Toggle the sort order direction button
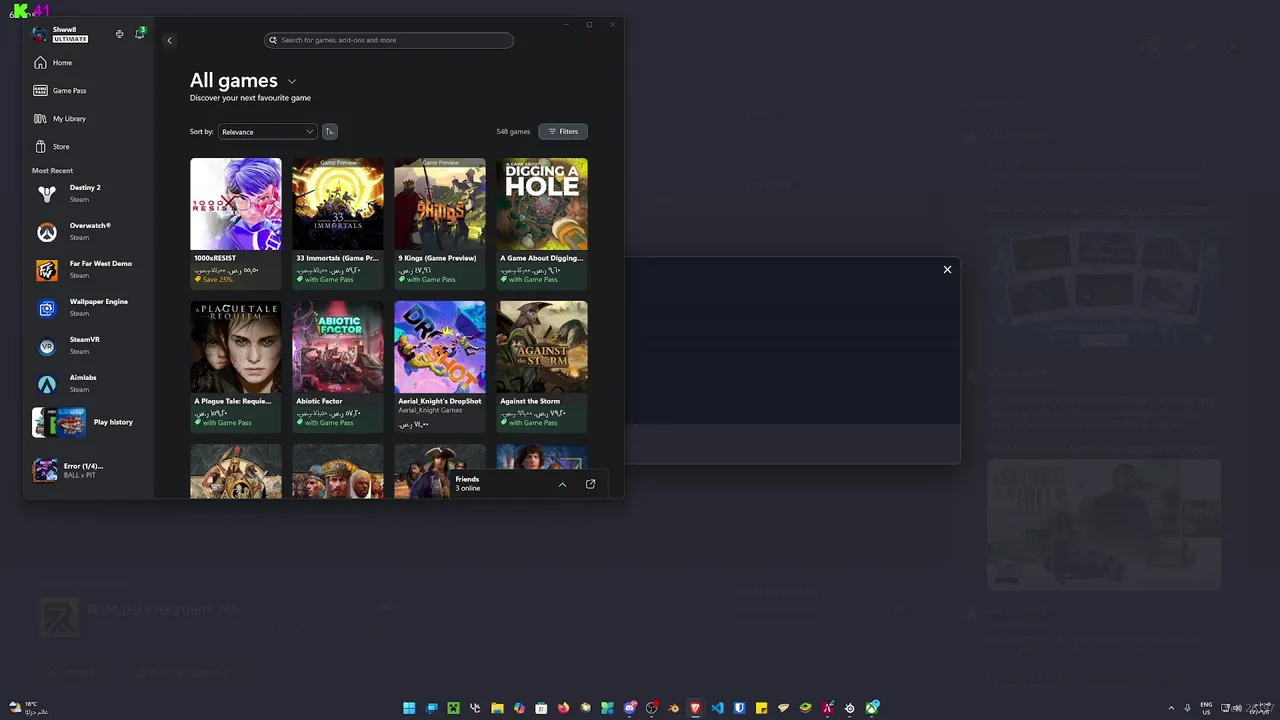The width and height of the screenshot is (1280, 720). pyautogui.click(x=329, y=131)
